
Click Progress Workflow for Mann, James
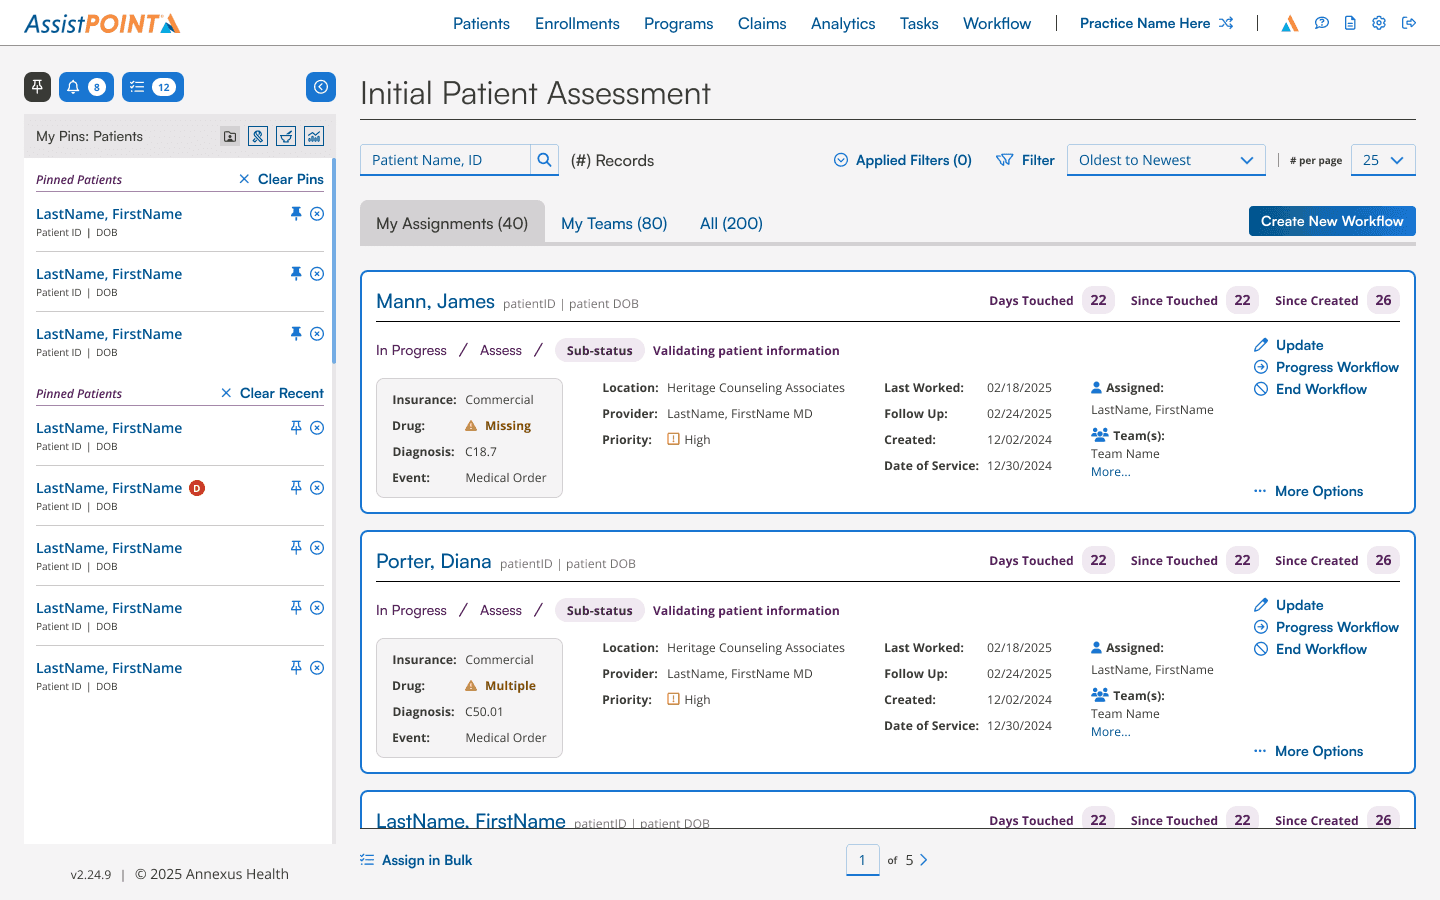tap(1326, 367)
